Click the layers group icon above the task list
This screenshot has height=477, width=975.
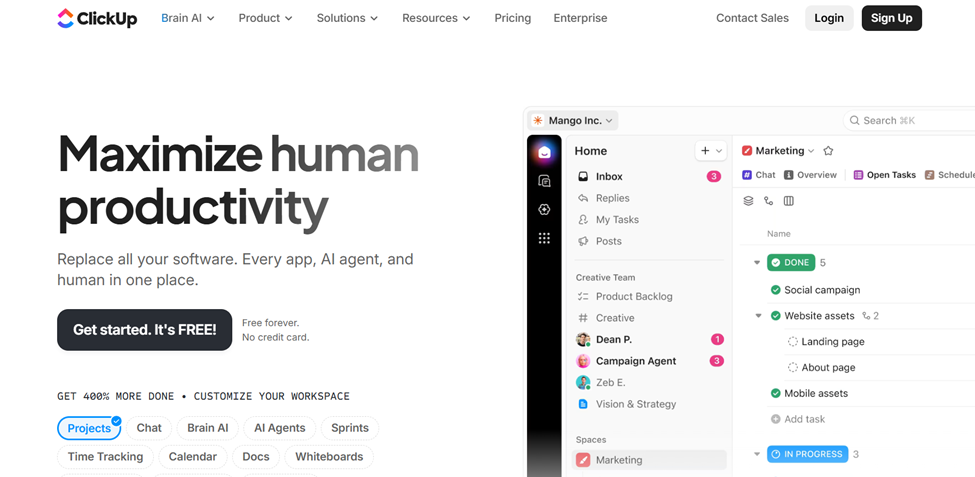coord(748,201)
